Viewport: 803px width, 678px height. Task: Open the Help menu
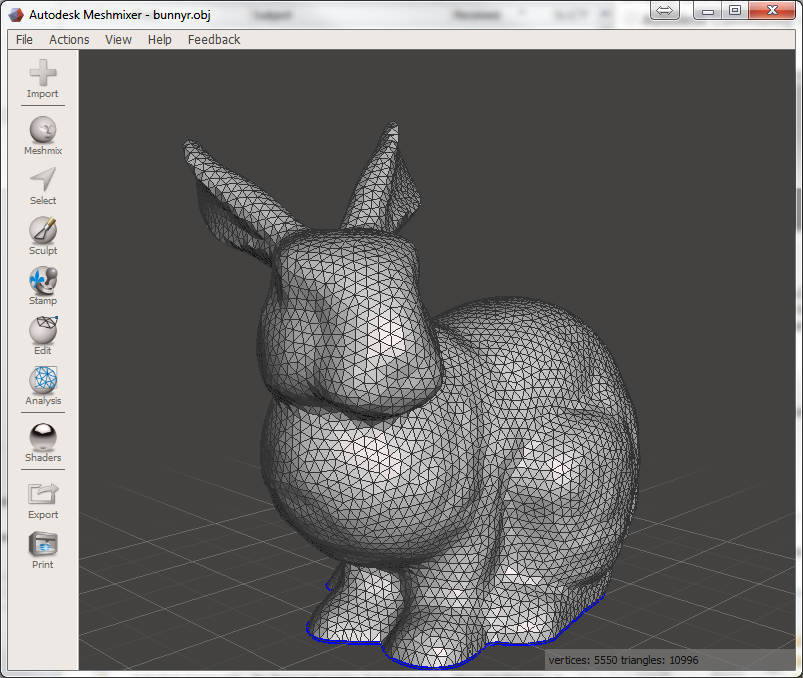tap(158, 39)
